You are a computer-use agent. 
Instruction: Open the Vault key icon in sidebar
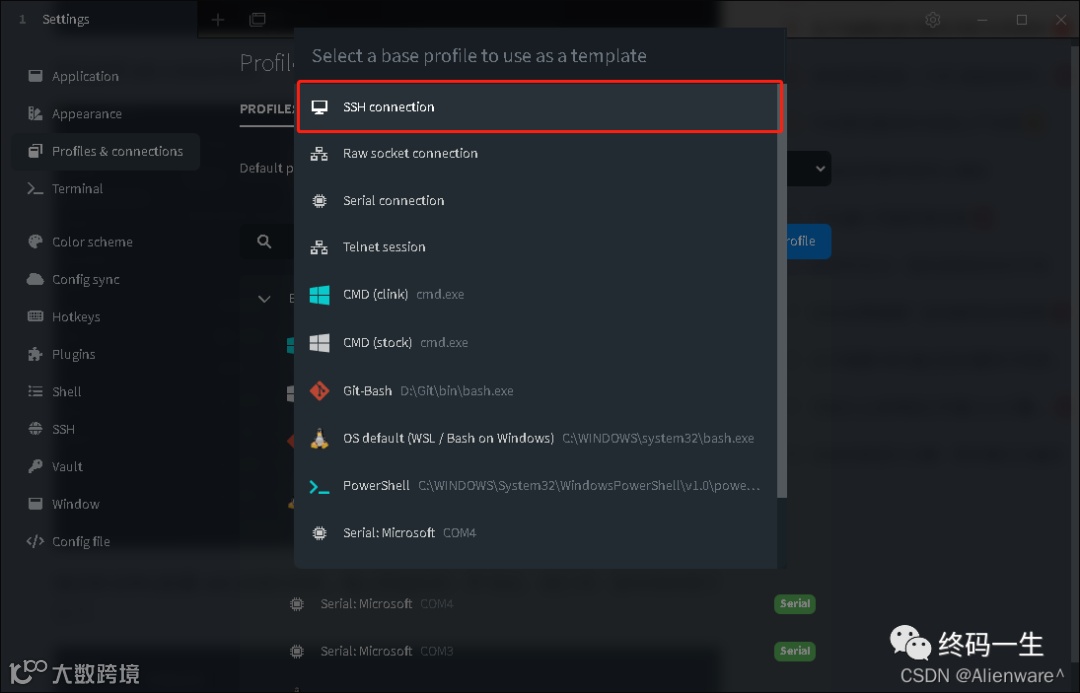pyautogui.click(x=35, y=467)
